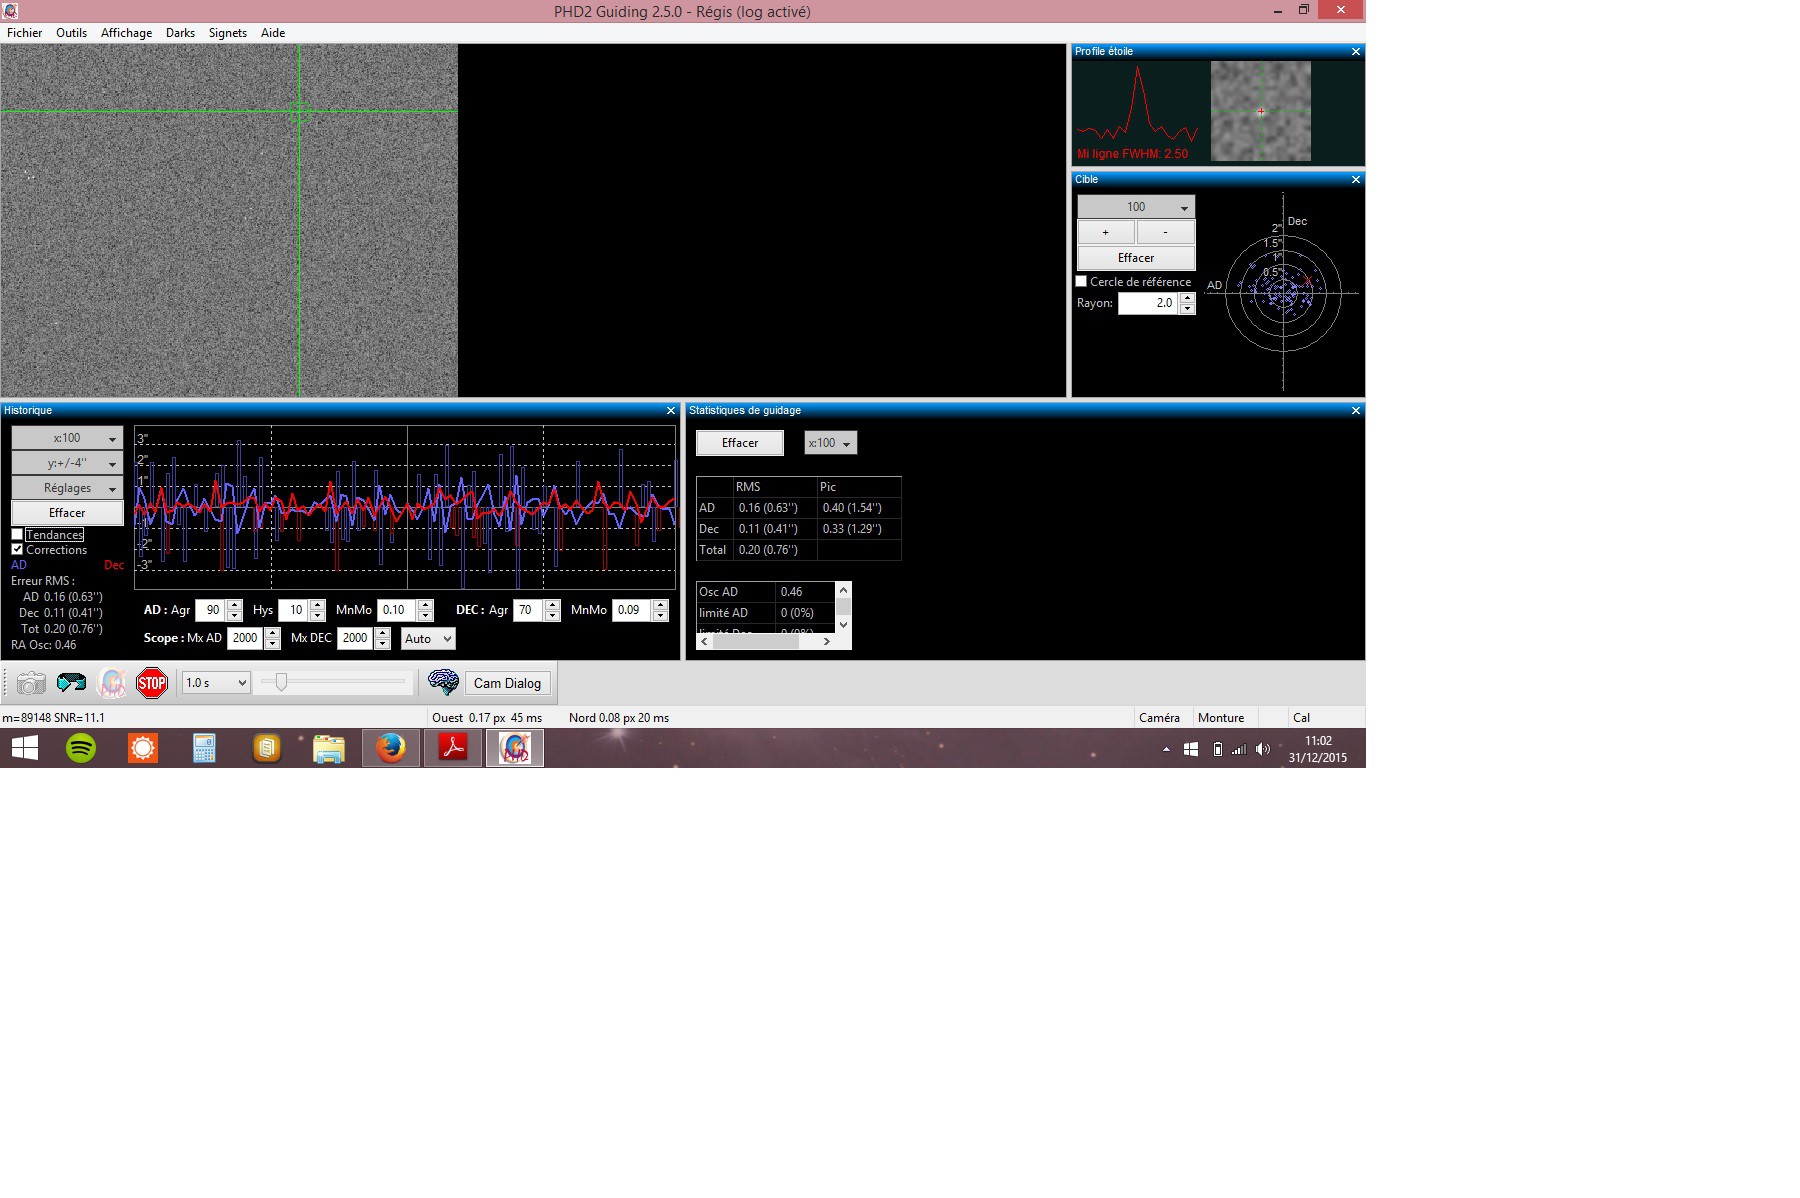Close the Cible panel
The image size is (1800, 1198).
(1356, 180)
